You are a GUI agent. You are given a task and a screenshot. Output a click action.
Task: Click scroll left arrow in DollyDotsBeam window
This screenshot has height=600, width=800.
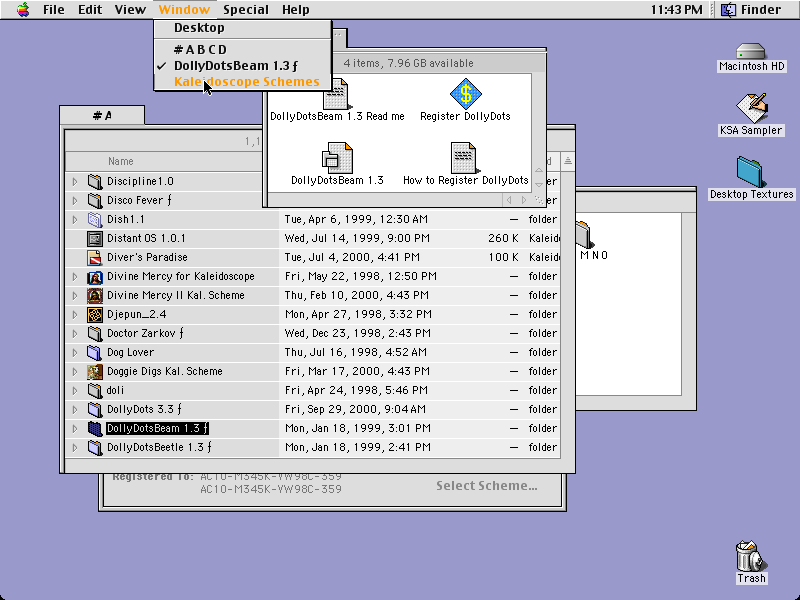(509, 200)
